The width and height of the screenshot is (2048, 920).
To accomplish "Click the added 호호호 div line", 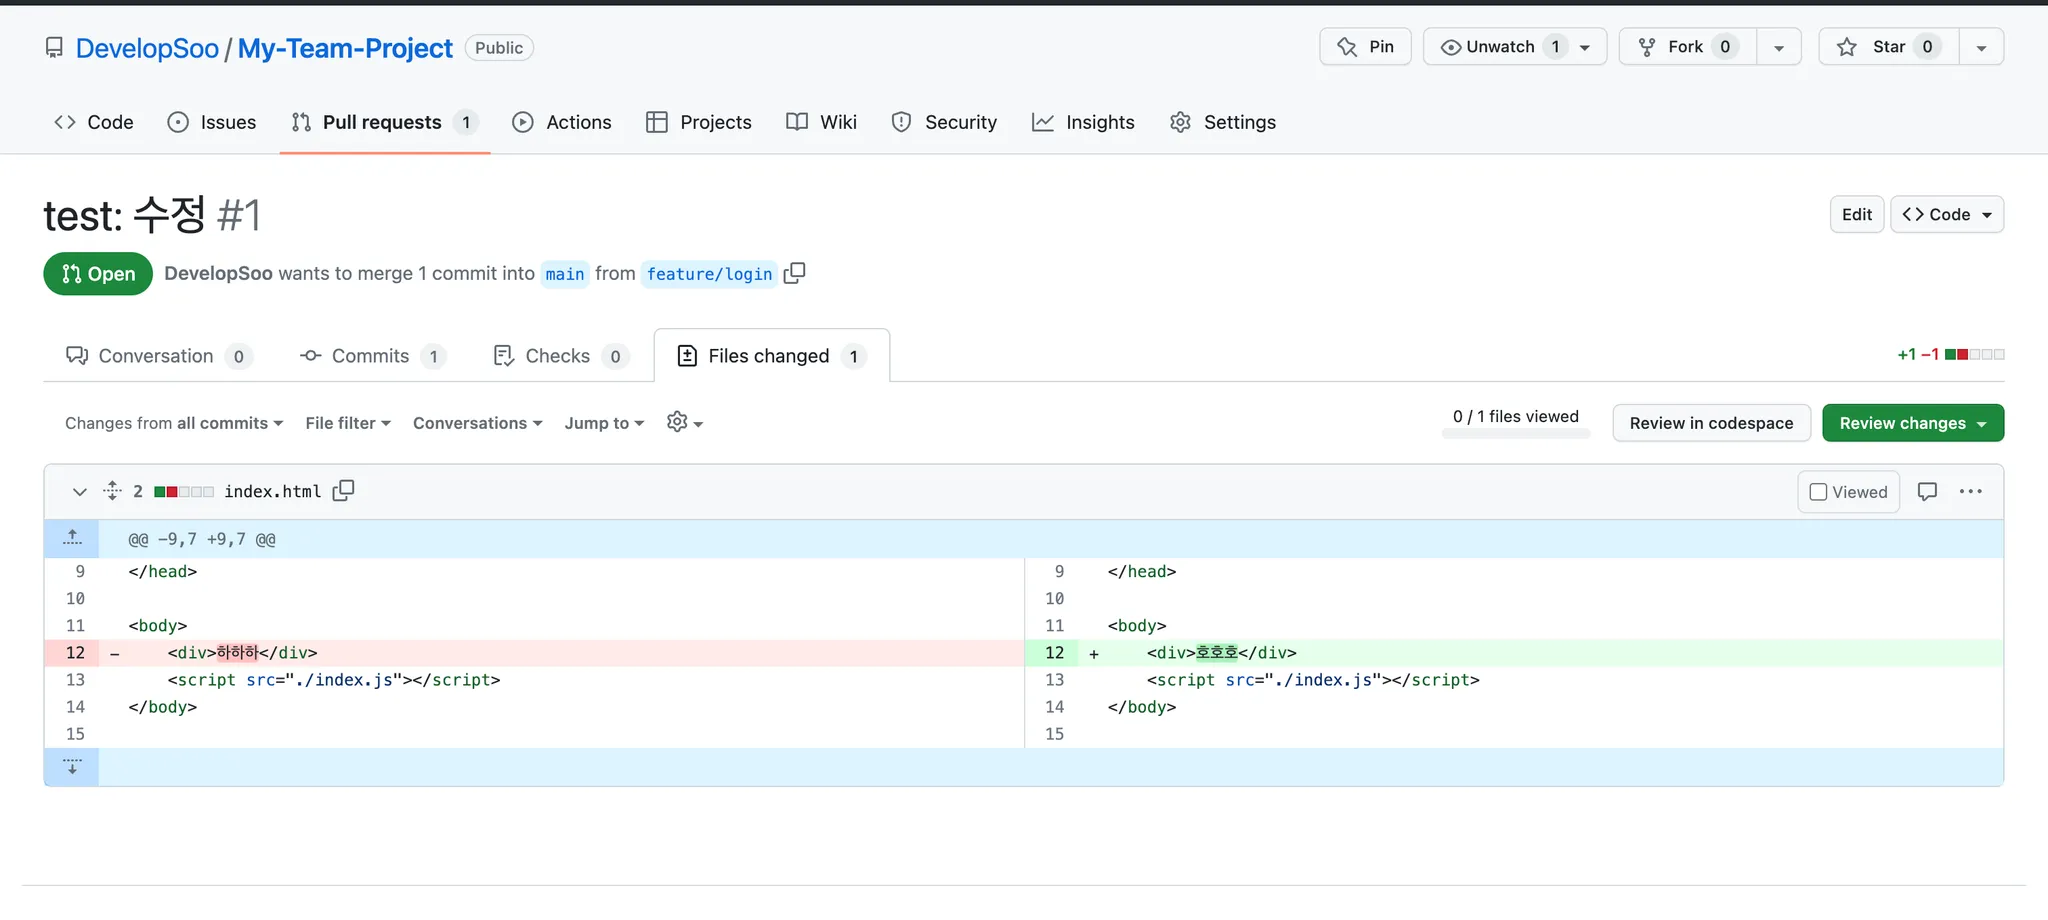I will click(x=1541, y=653).
